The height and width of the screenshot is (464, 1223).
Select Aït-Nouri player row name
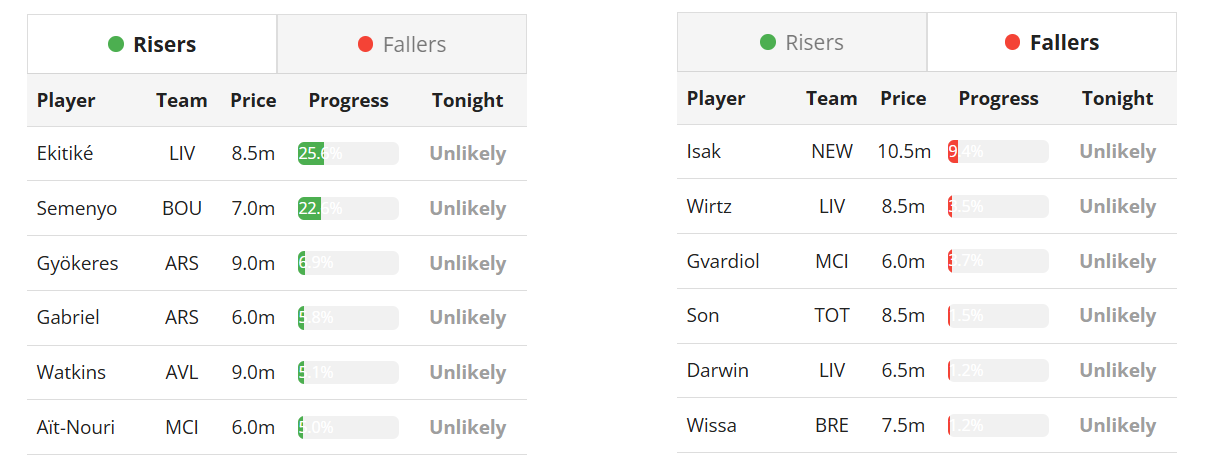coord(76,427)
